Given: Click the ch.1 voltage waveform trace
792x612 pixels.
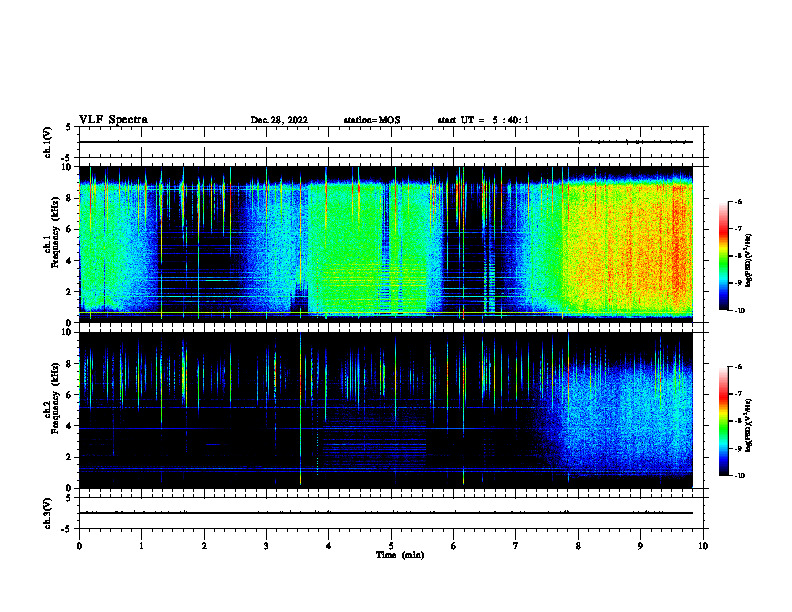Looking at the screenshot, I should coord(386,142).
